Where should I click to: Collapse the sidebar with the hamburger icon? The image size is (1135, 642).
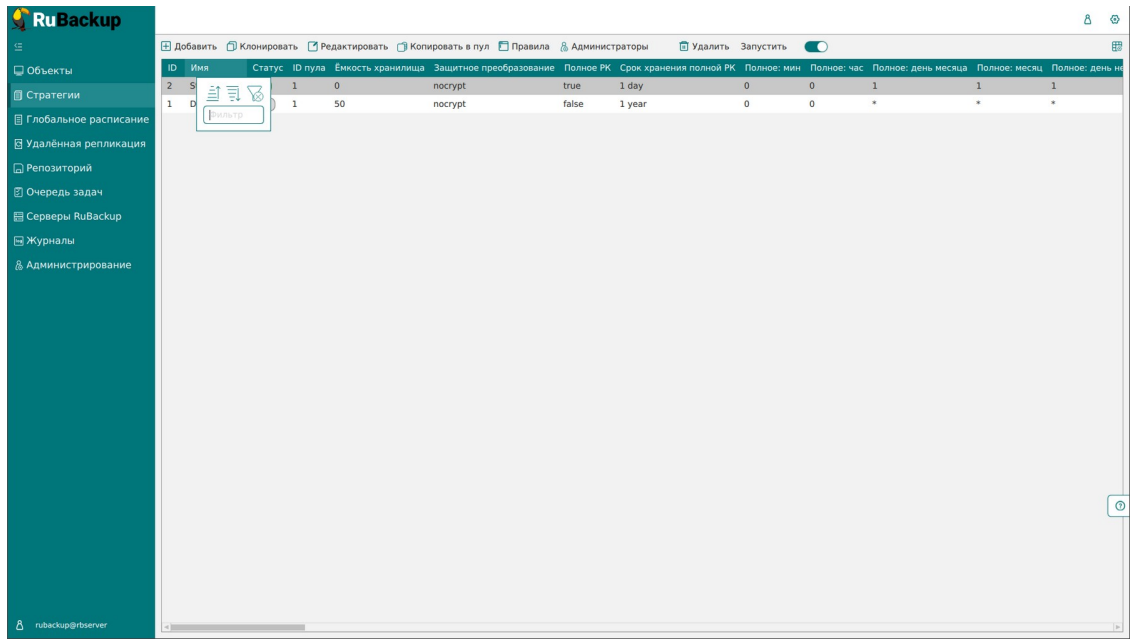point(19,46)
